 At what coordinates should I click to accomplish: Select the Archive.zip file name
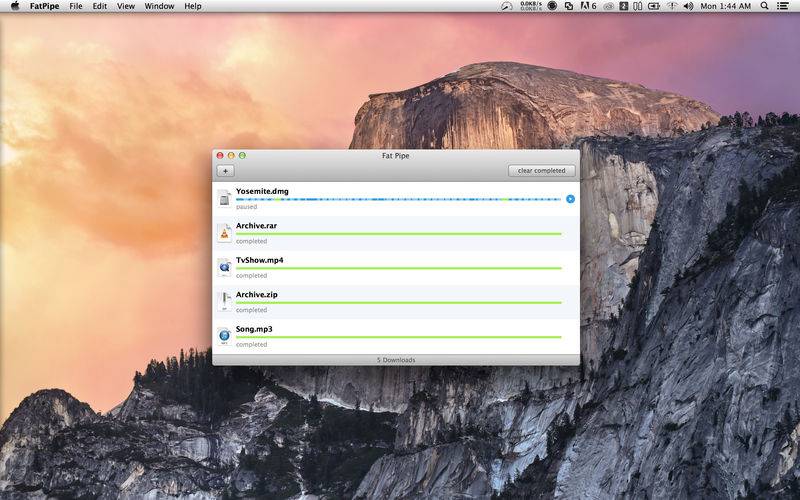[257, 294]
